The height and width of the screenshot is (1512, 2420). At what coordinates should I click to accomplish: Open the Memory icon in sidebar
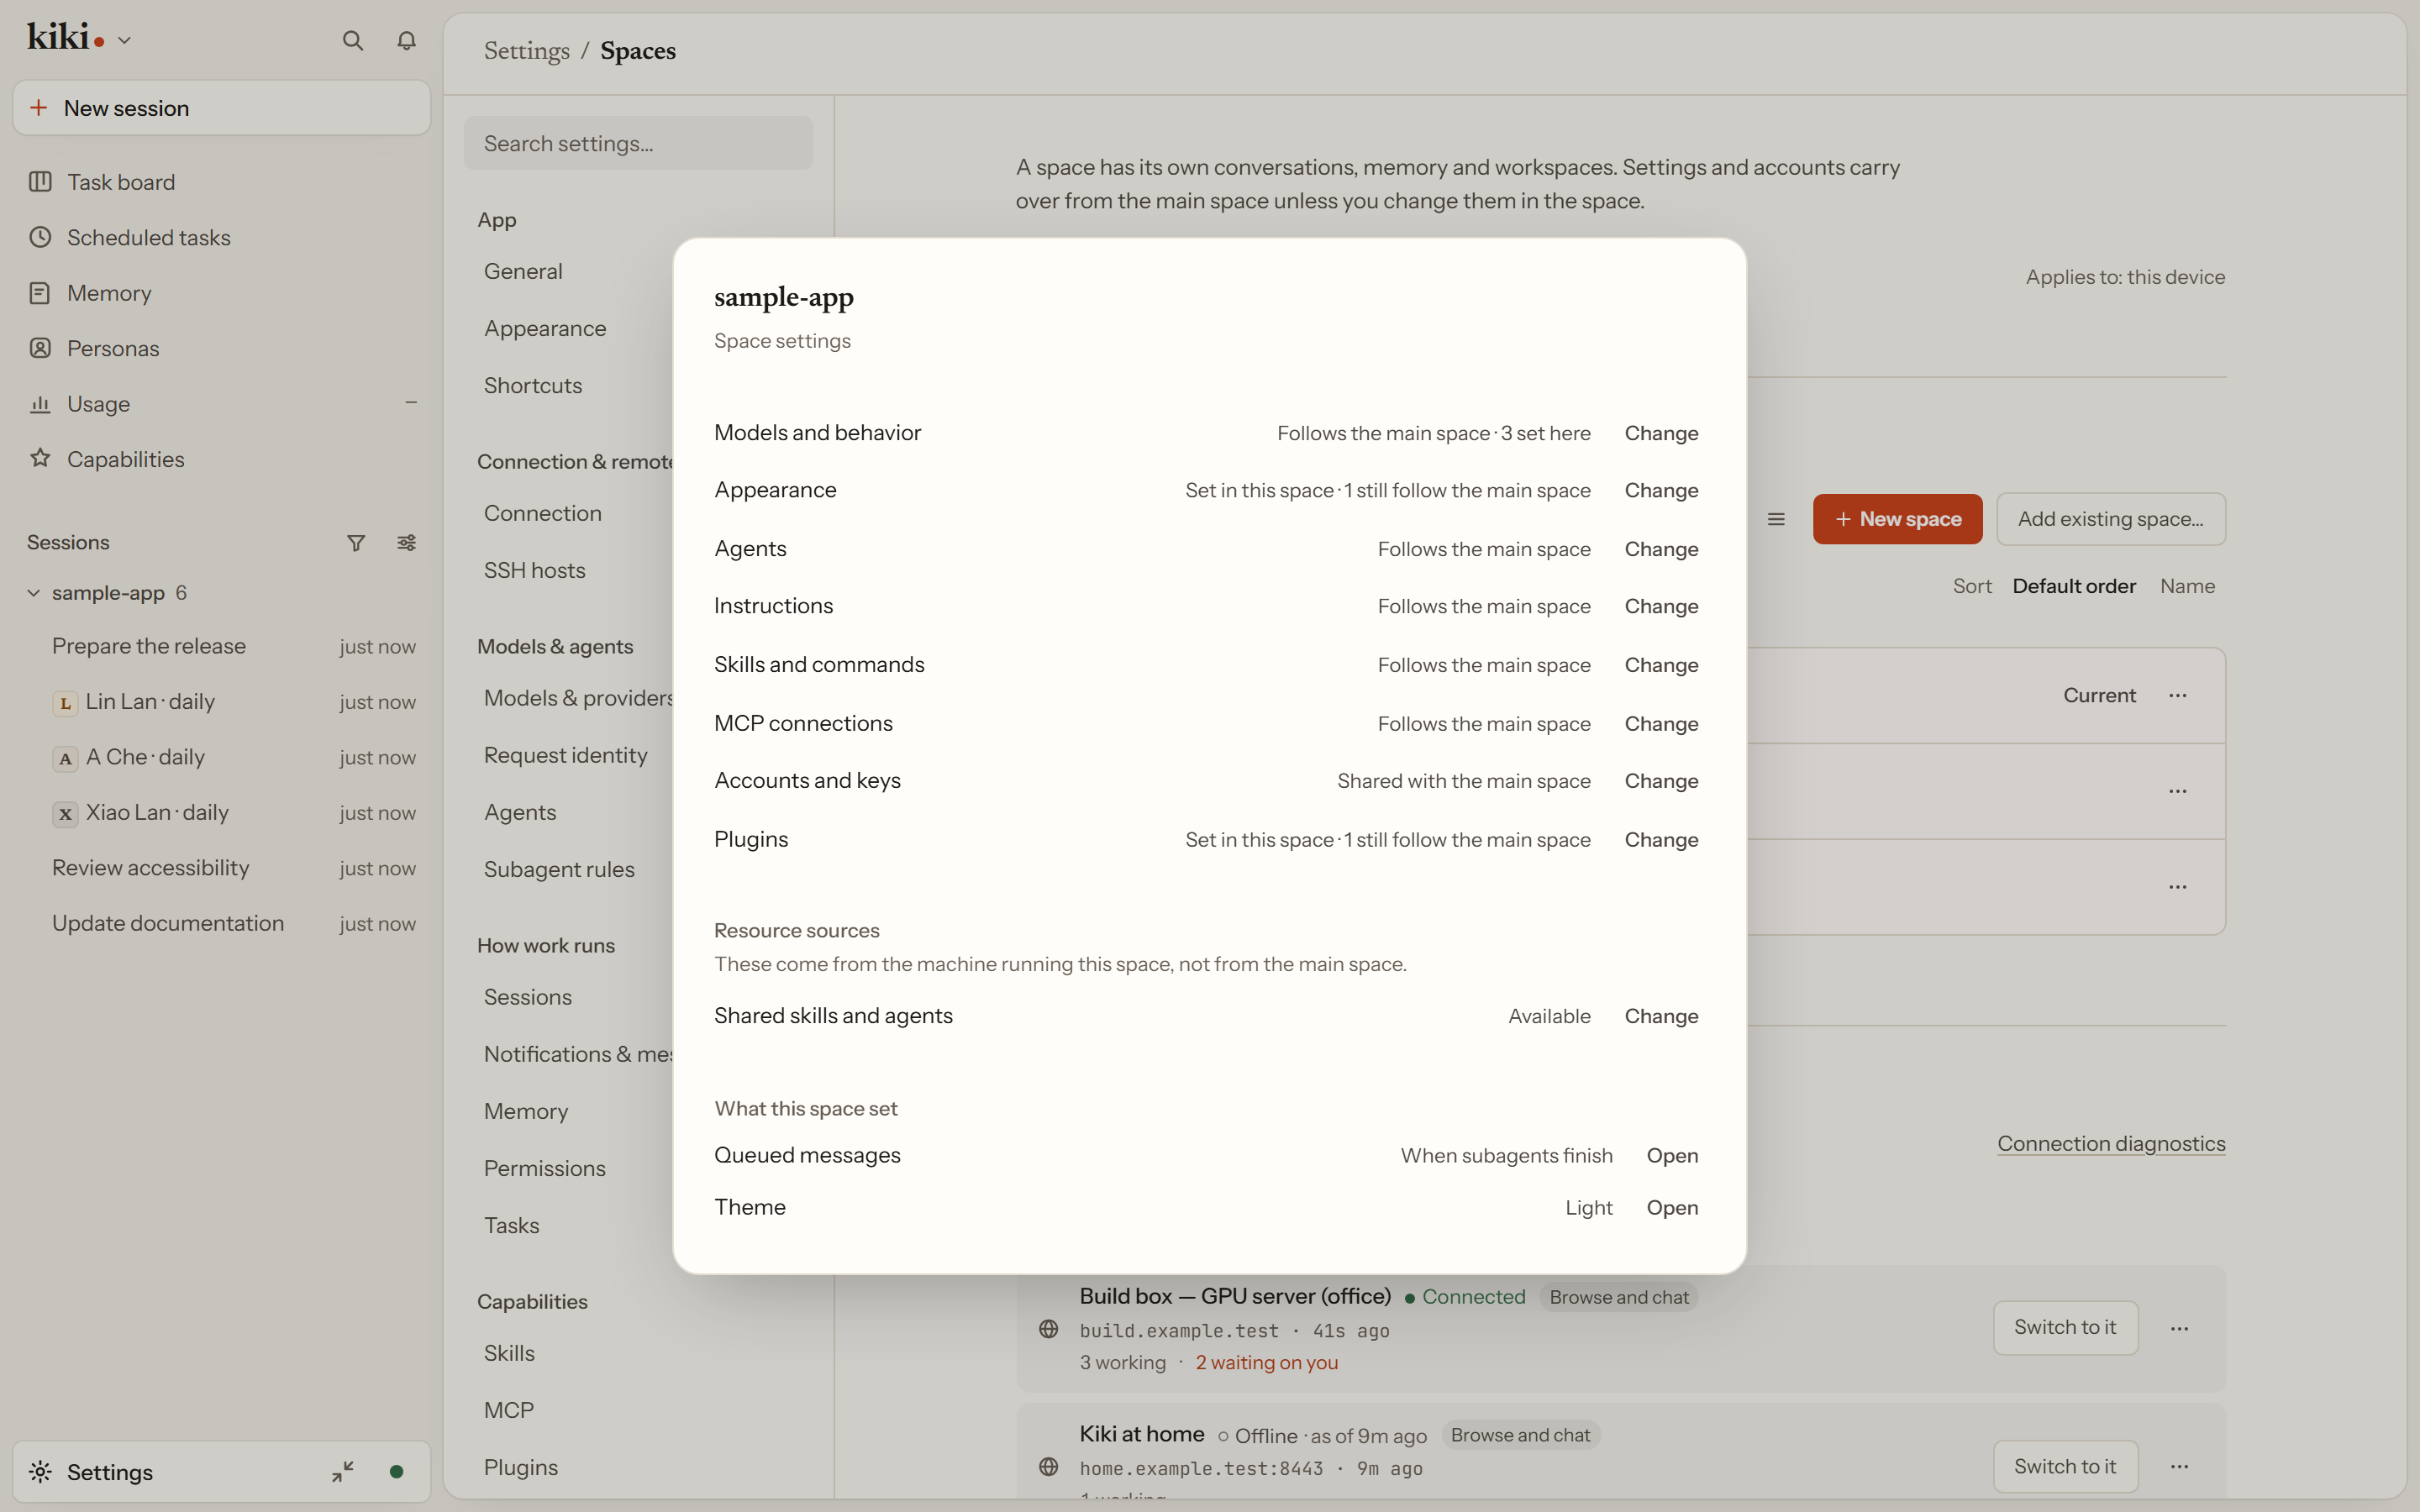40,293
